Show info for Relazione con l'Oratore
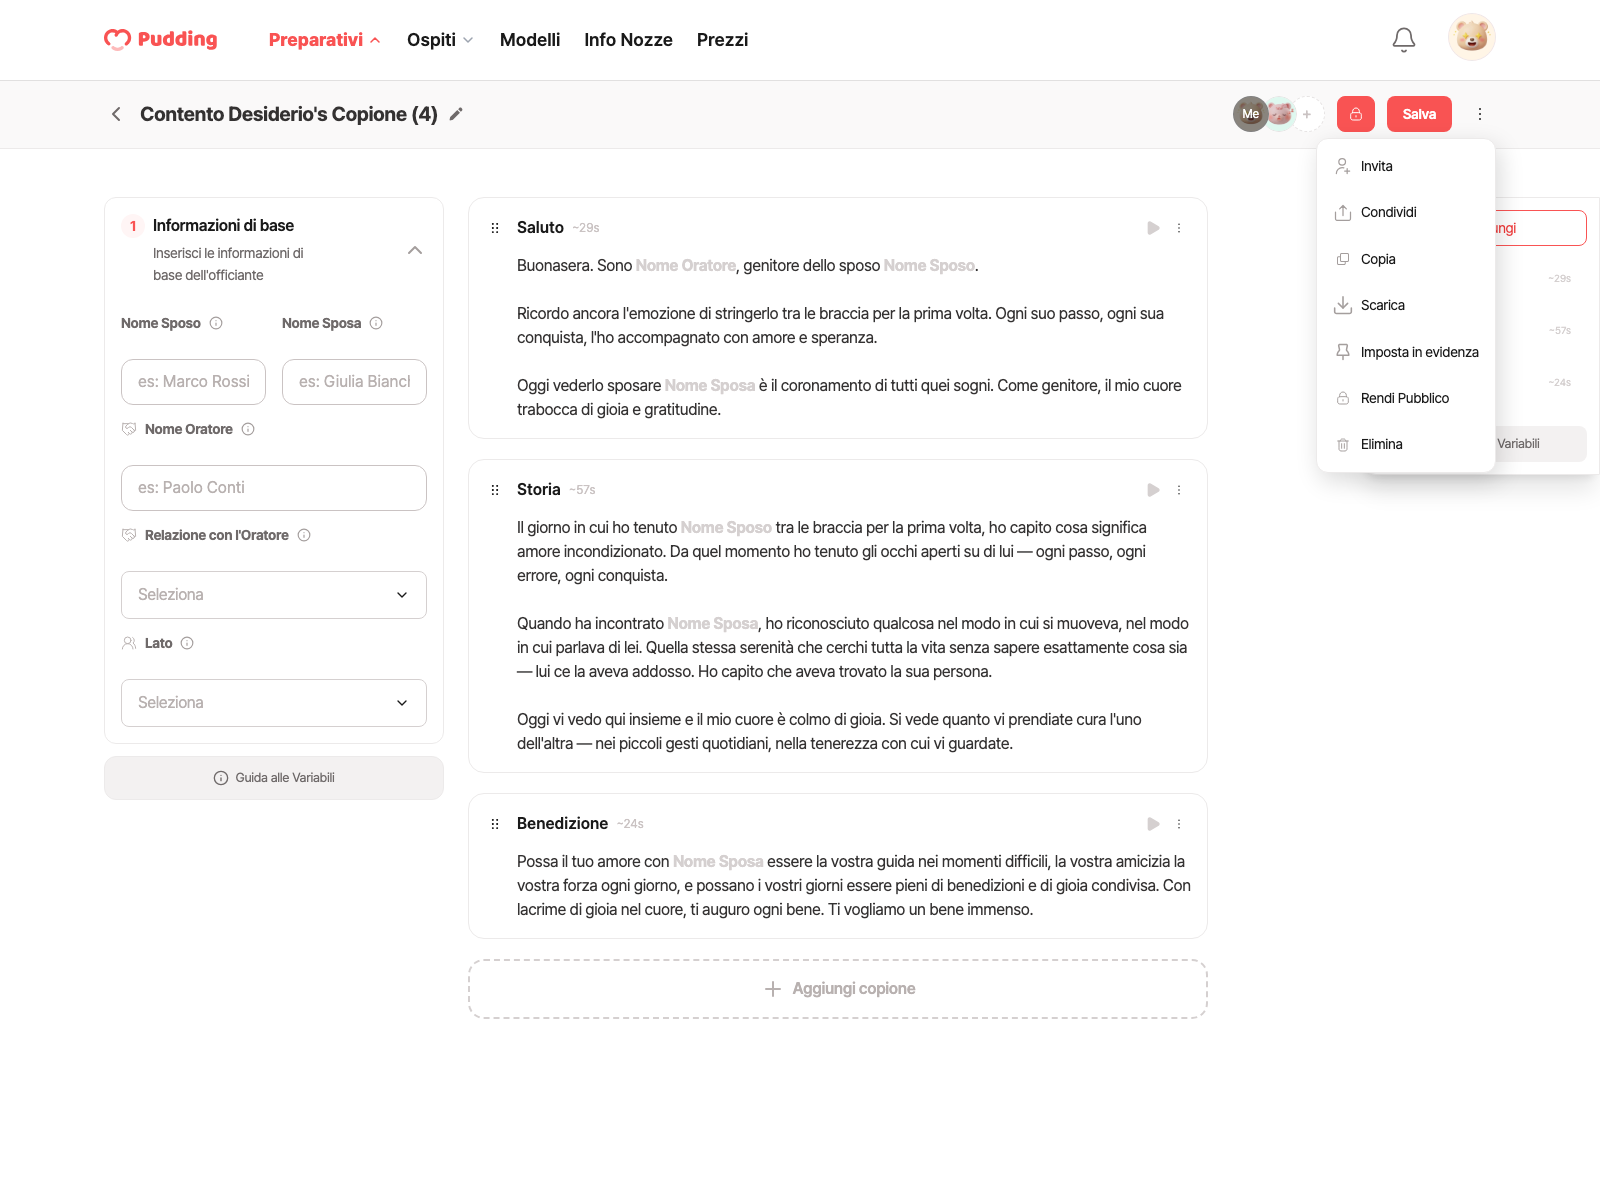The image size is (1600, 1200). pyautogui.click(x=304, y=535)
